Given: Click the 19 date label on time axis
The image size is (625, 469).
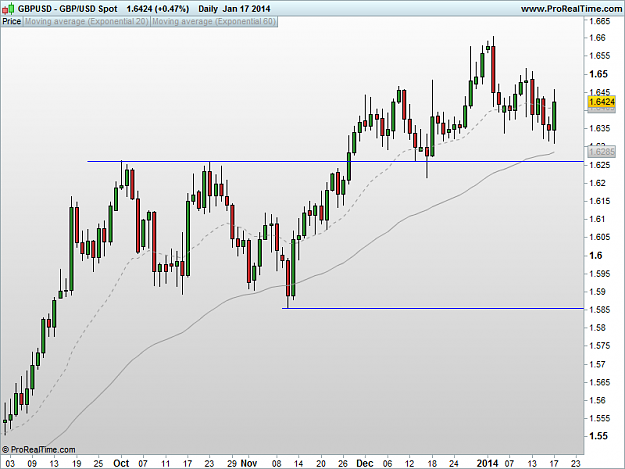Looking at the screenshot, I should (77, 464).
